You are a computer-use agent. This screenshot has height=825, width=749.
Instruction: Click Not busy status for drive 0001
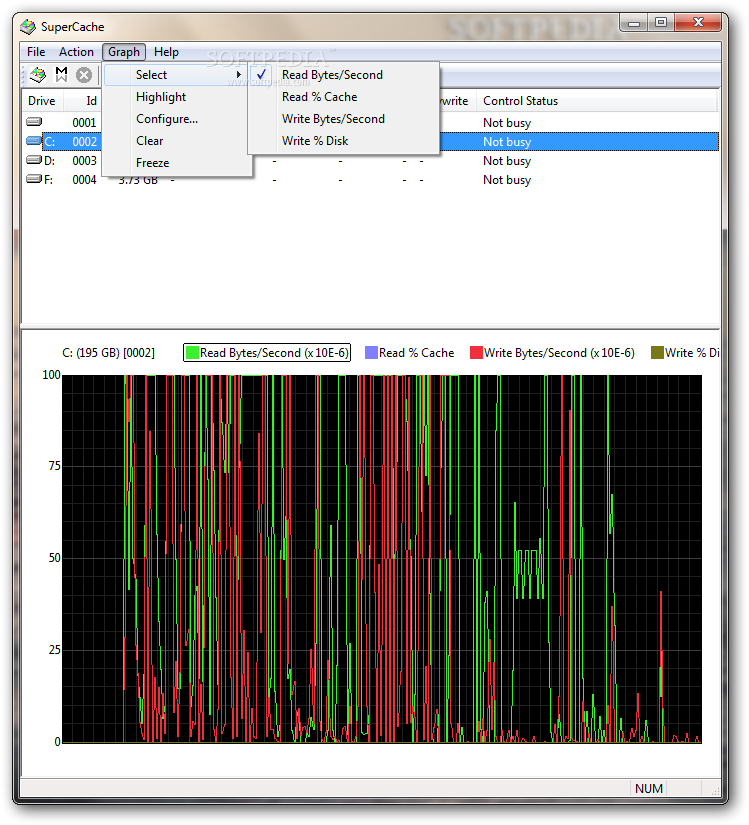(507, 123)
